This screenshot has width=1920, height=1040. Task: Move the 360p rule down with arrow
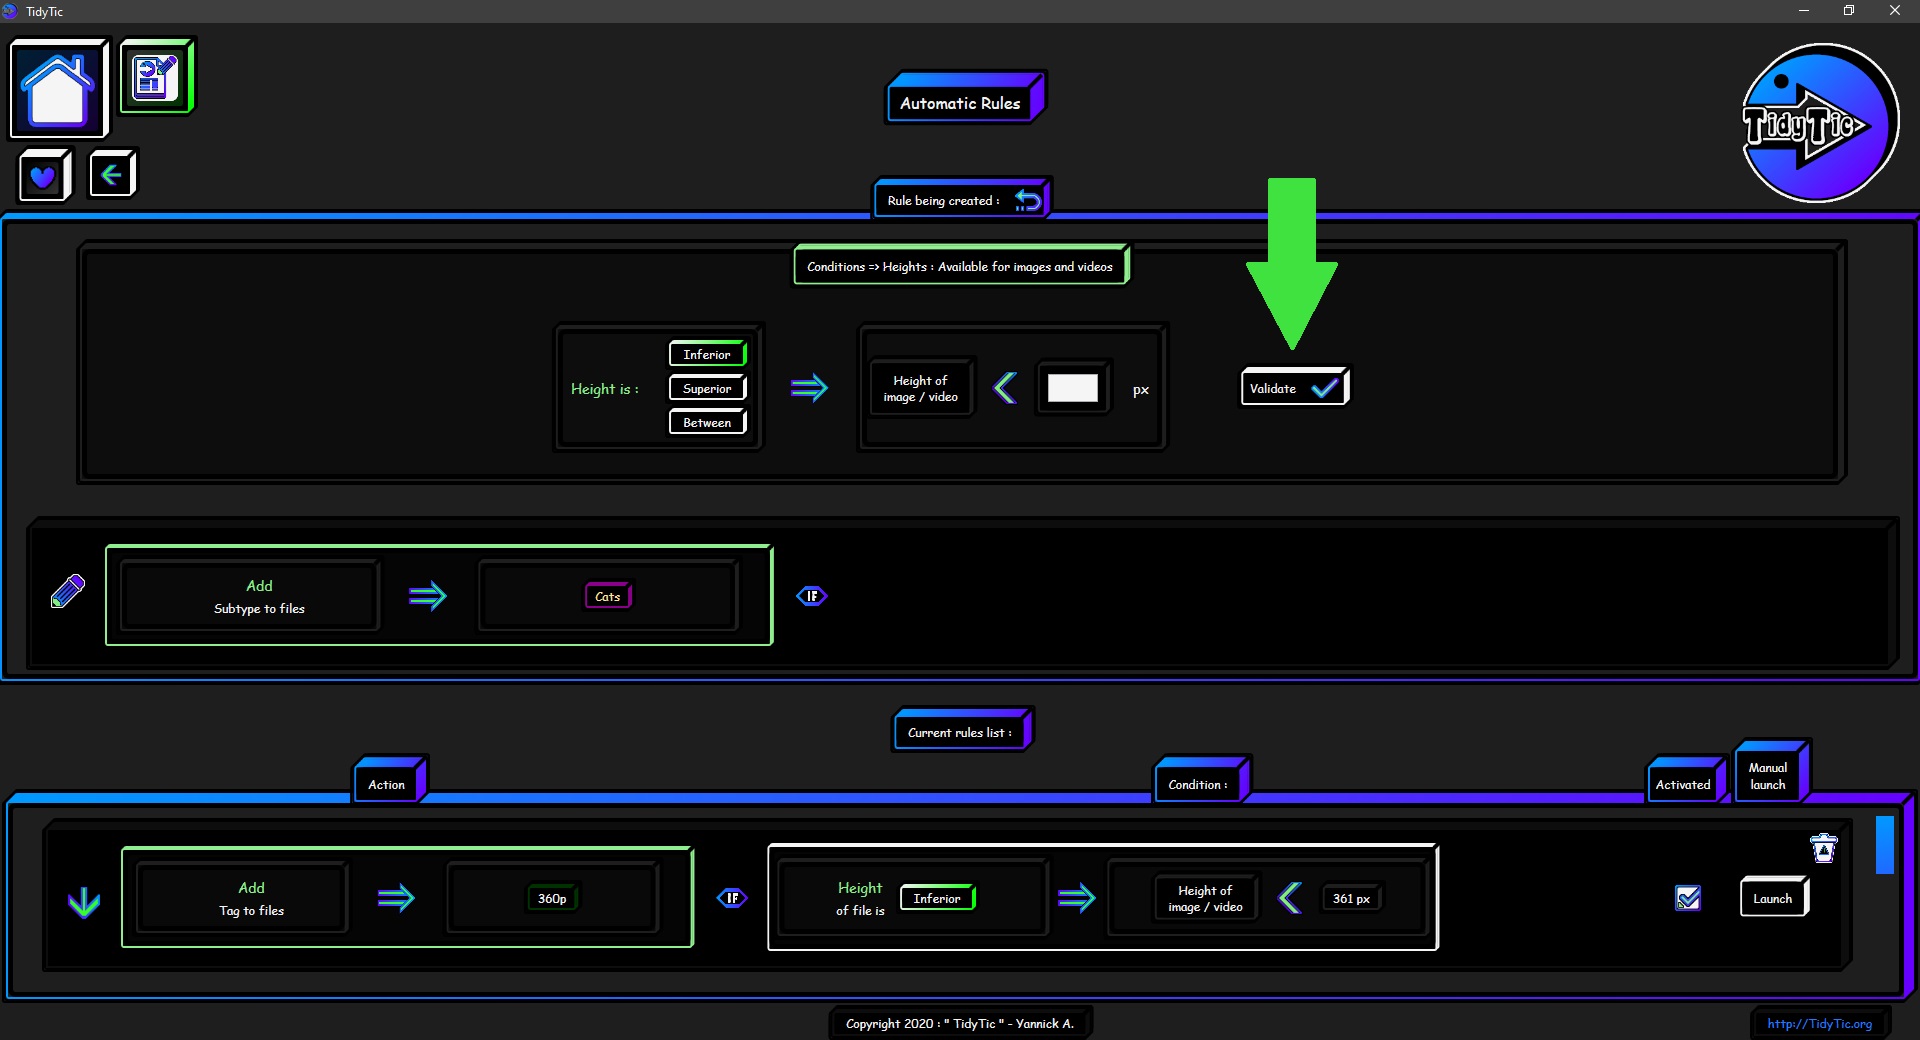(x=84, y=902)
